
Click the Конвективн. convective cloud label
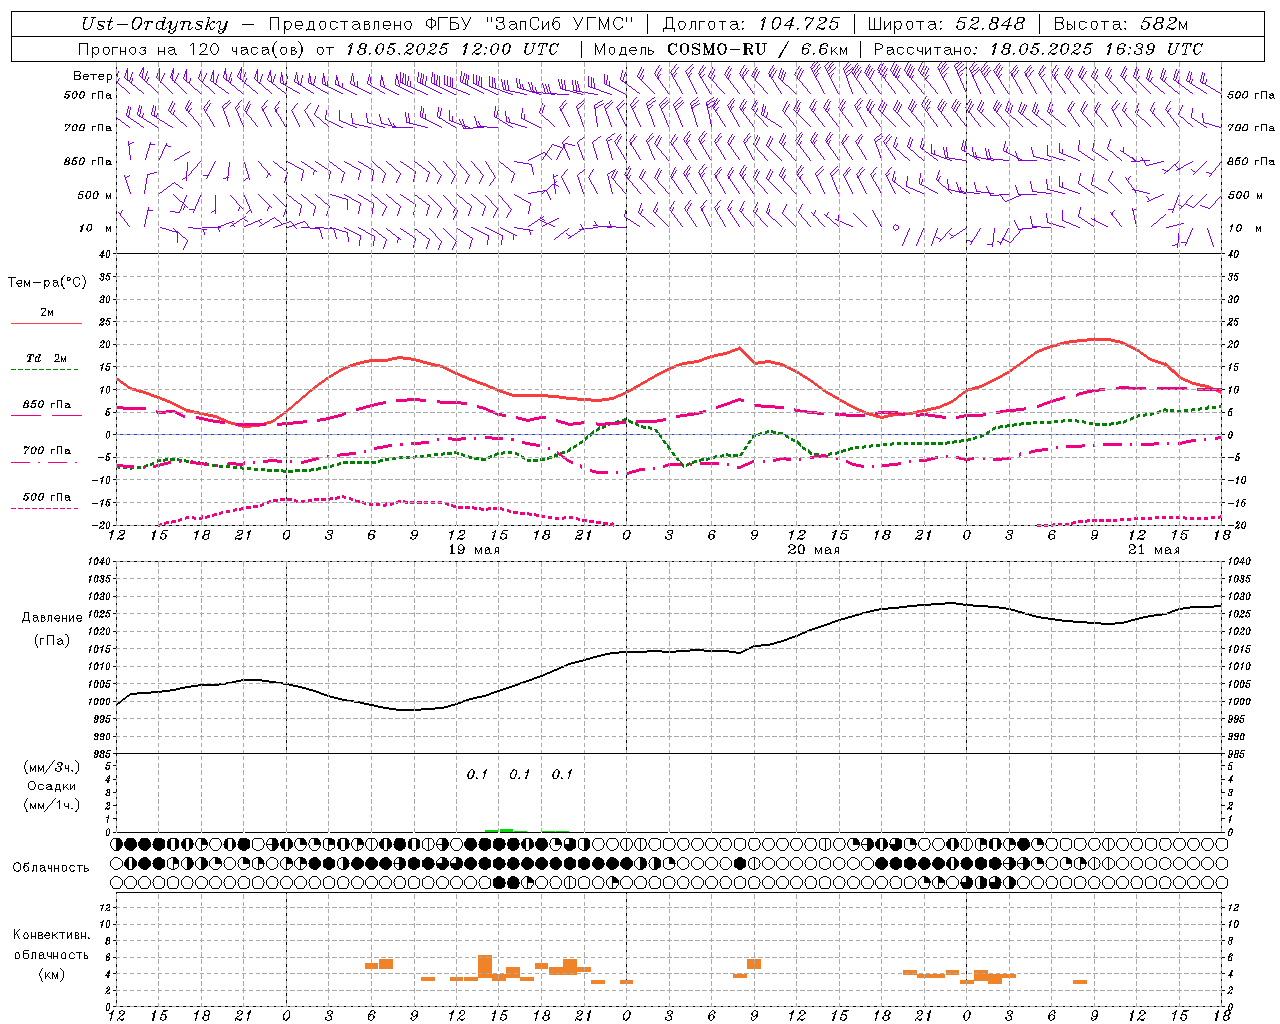51,935
